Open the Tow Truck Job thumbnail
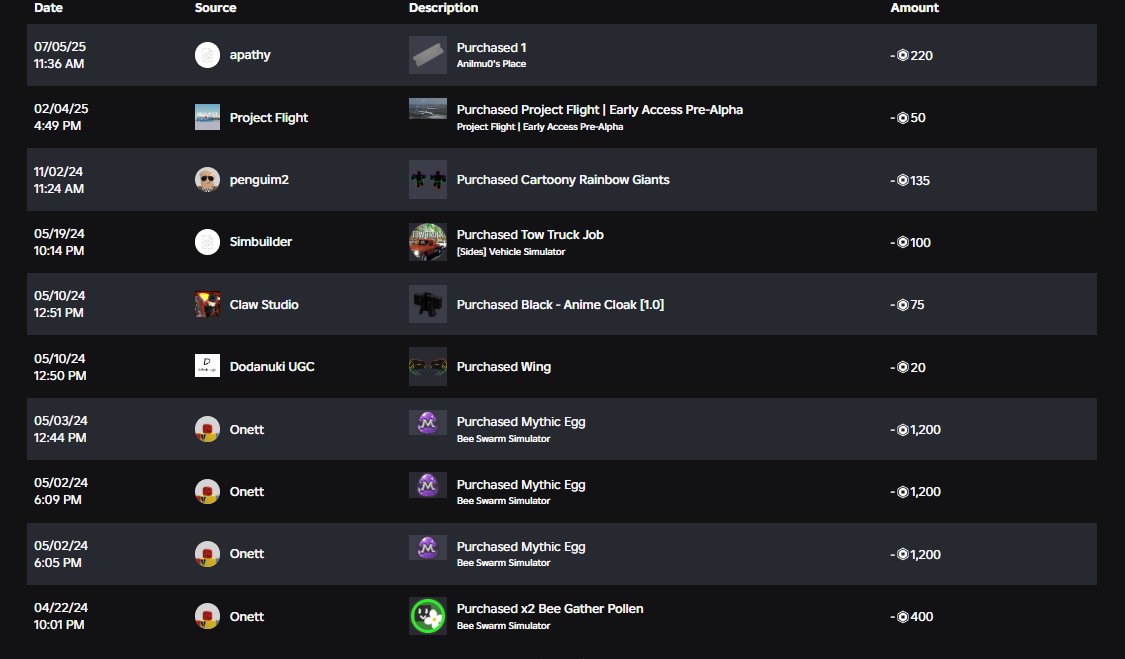The image size is (1125, 659). pos(428,242)
